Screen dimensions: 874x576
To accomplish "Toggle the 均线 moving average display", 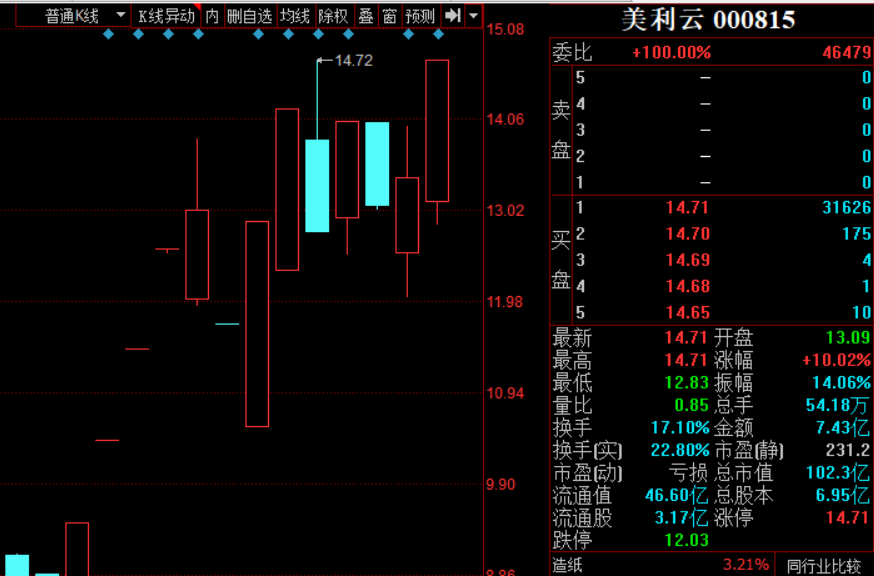I will click(x=295, y=16).
